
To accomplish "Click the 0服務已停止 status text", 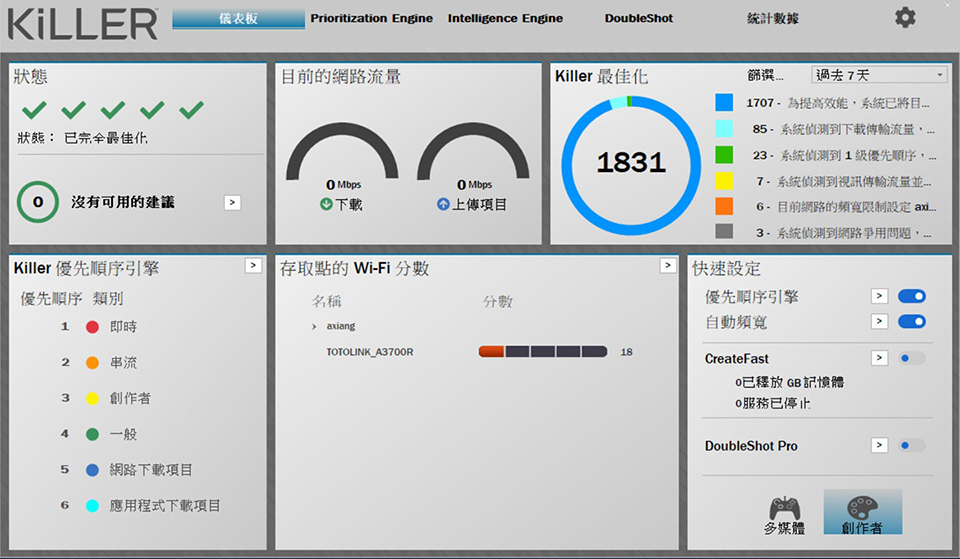I will [x=773, y=403].
